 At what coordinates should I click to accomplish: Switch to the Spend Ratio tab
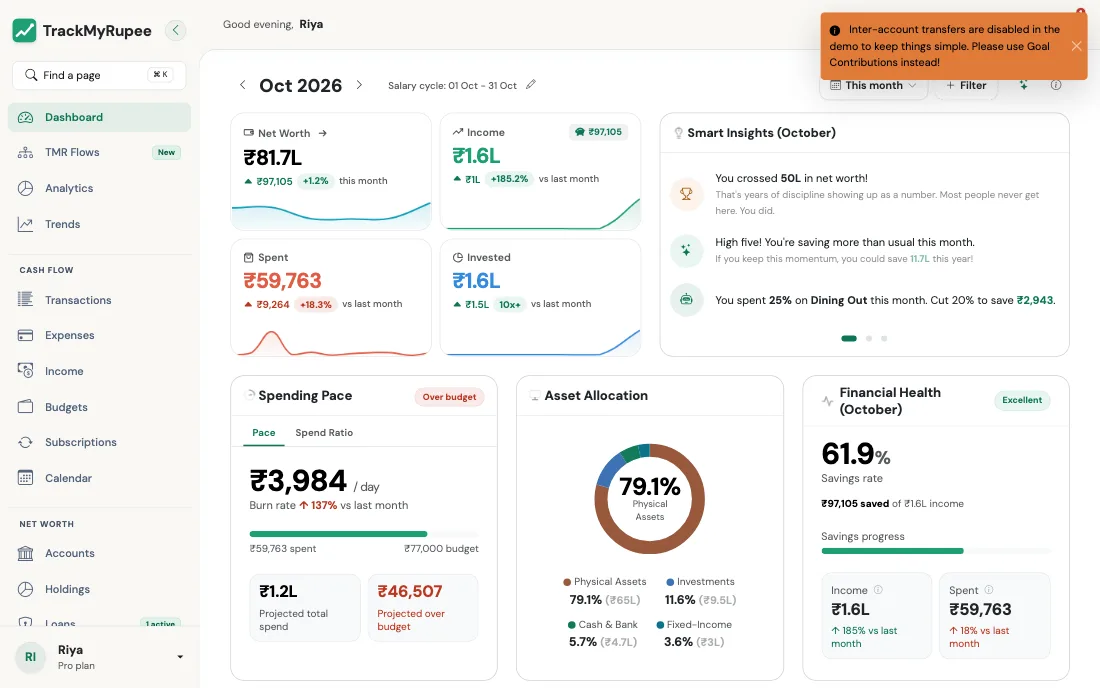[x=324, y=433]
